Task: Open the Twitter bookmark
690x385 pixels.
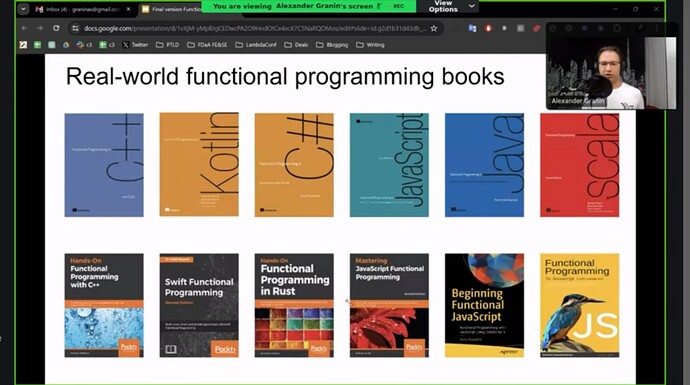Action: (135, 45)
